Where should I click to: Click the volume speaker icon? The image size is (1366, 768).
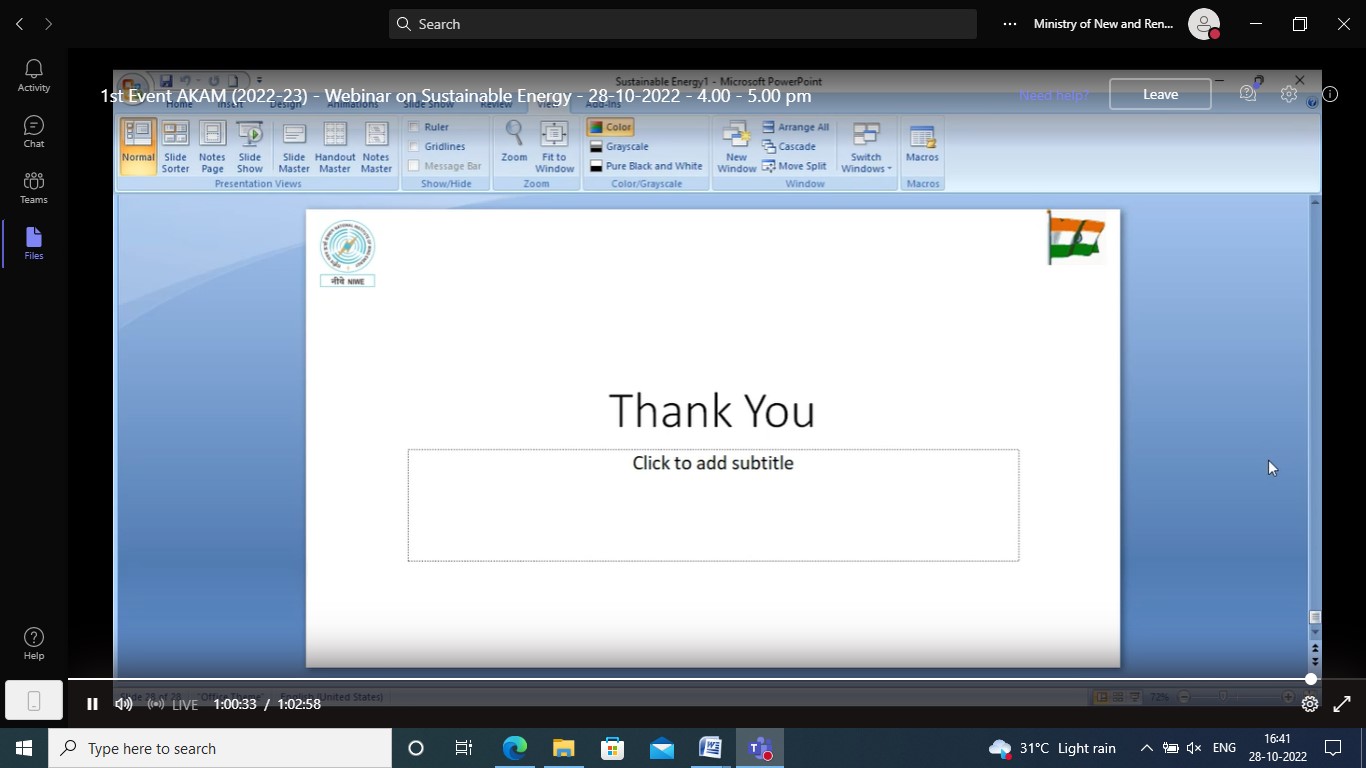coord(124,704)
